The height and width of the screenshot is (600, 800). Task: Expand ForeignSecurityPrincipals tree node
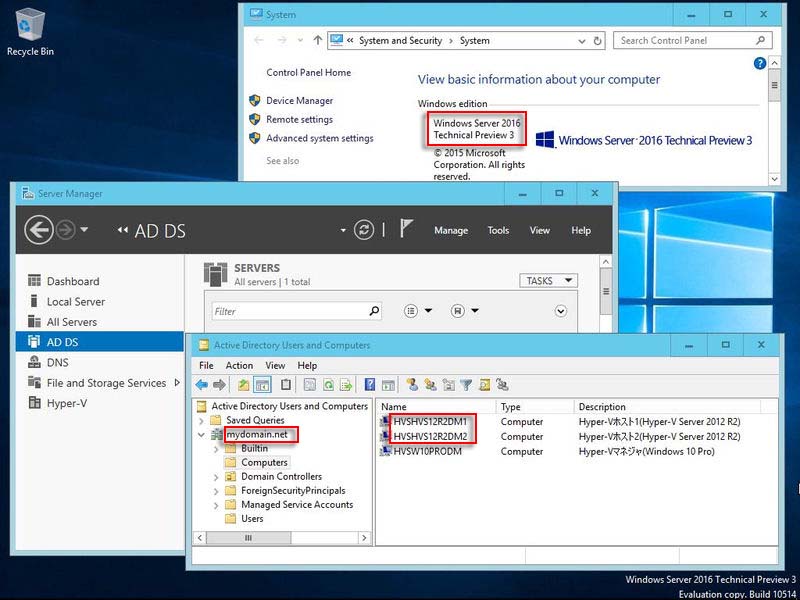pos(216,491)
